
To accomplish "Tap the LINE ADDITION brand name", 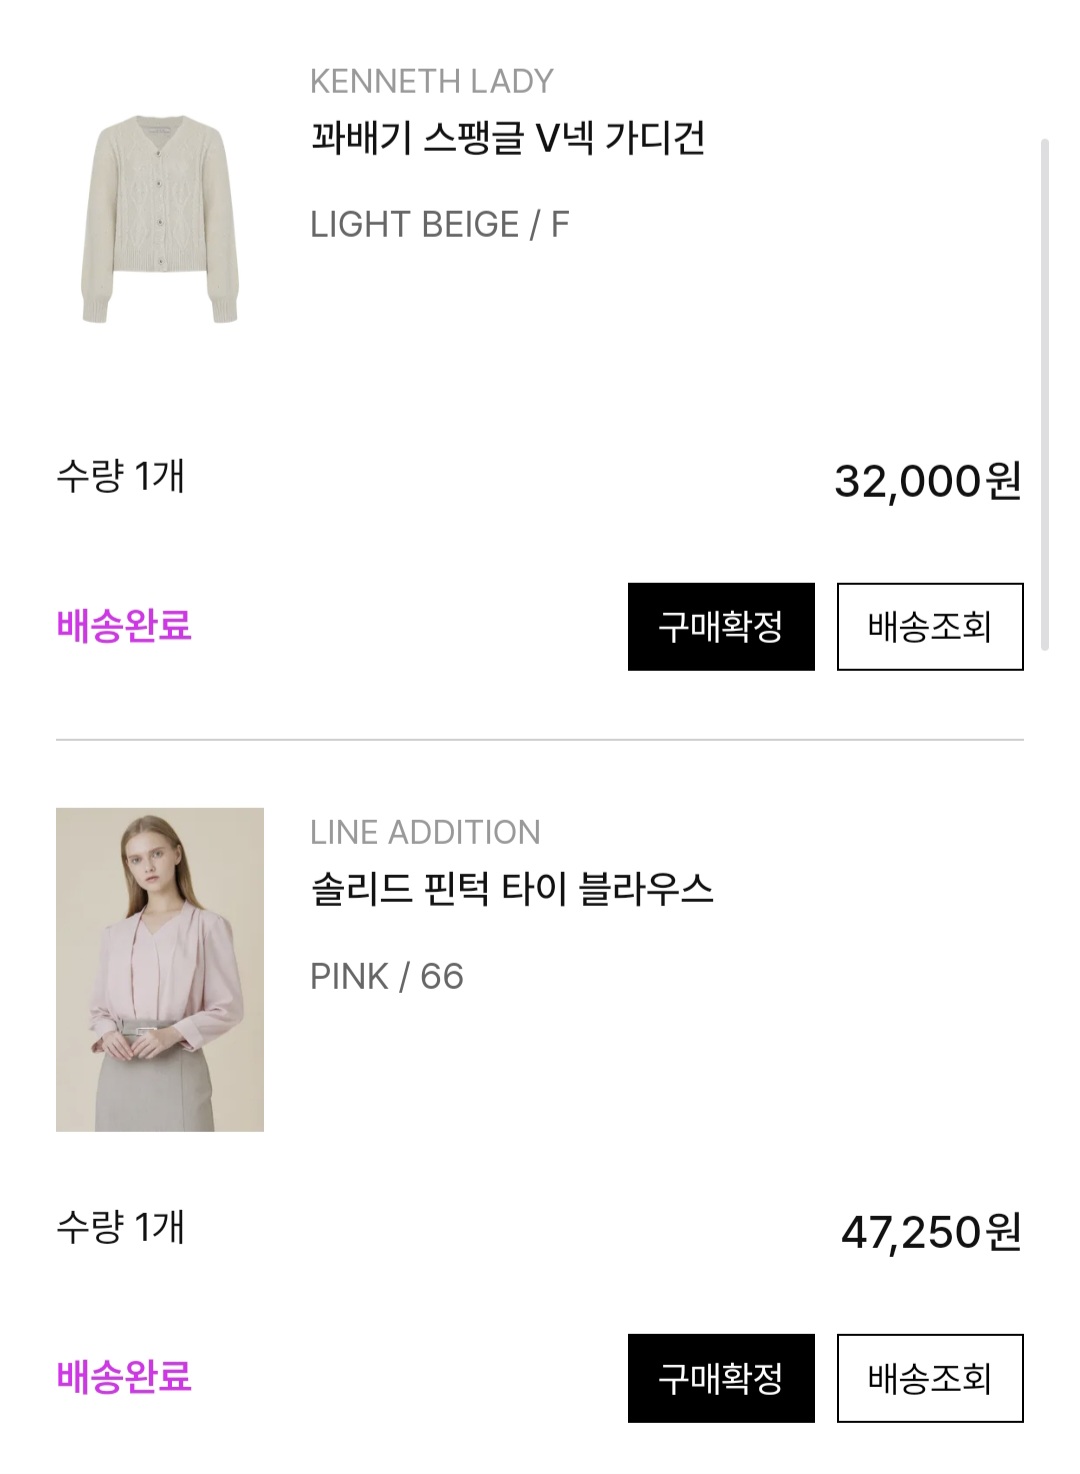I will (425, 832).
